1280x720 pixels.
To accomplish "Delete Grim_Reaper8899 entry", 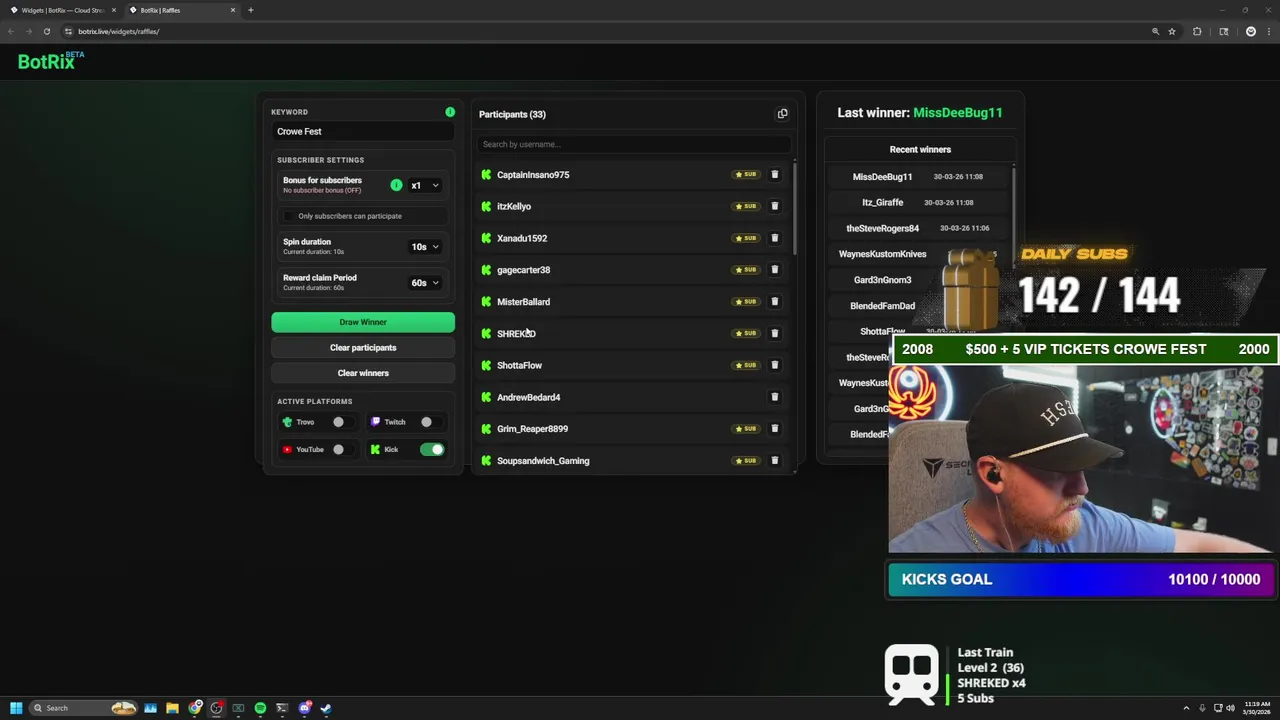I will [x=774, y=429].
